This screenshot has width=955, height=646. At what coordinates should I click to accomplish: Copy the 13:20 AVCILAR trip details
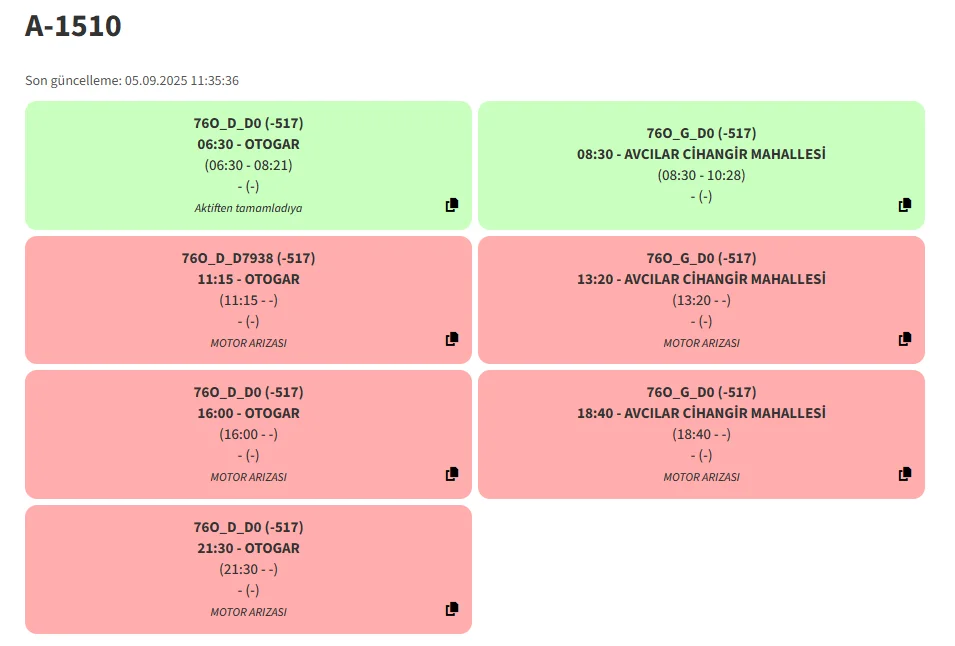tap(905, 339)
